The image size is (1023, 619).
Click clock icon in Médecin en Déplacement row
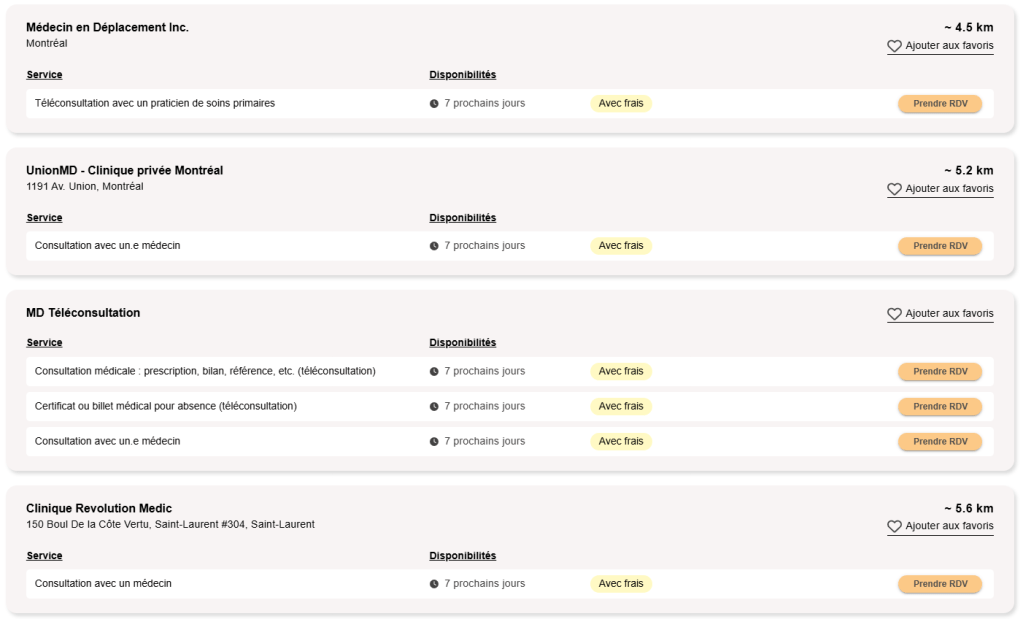pos(434,104)
